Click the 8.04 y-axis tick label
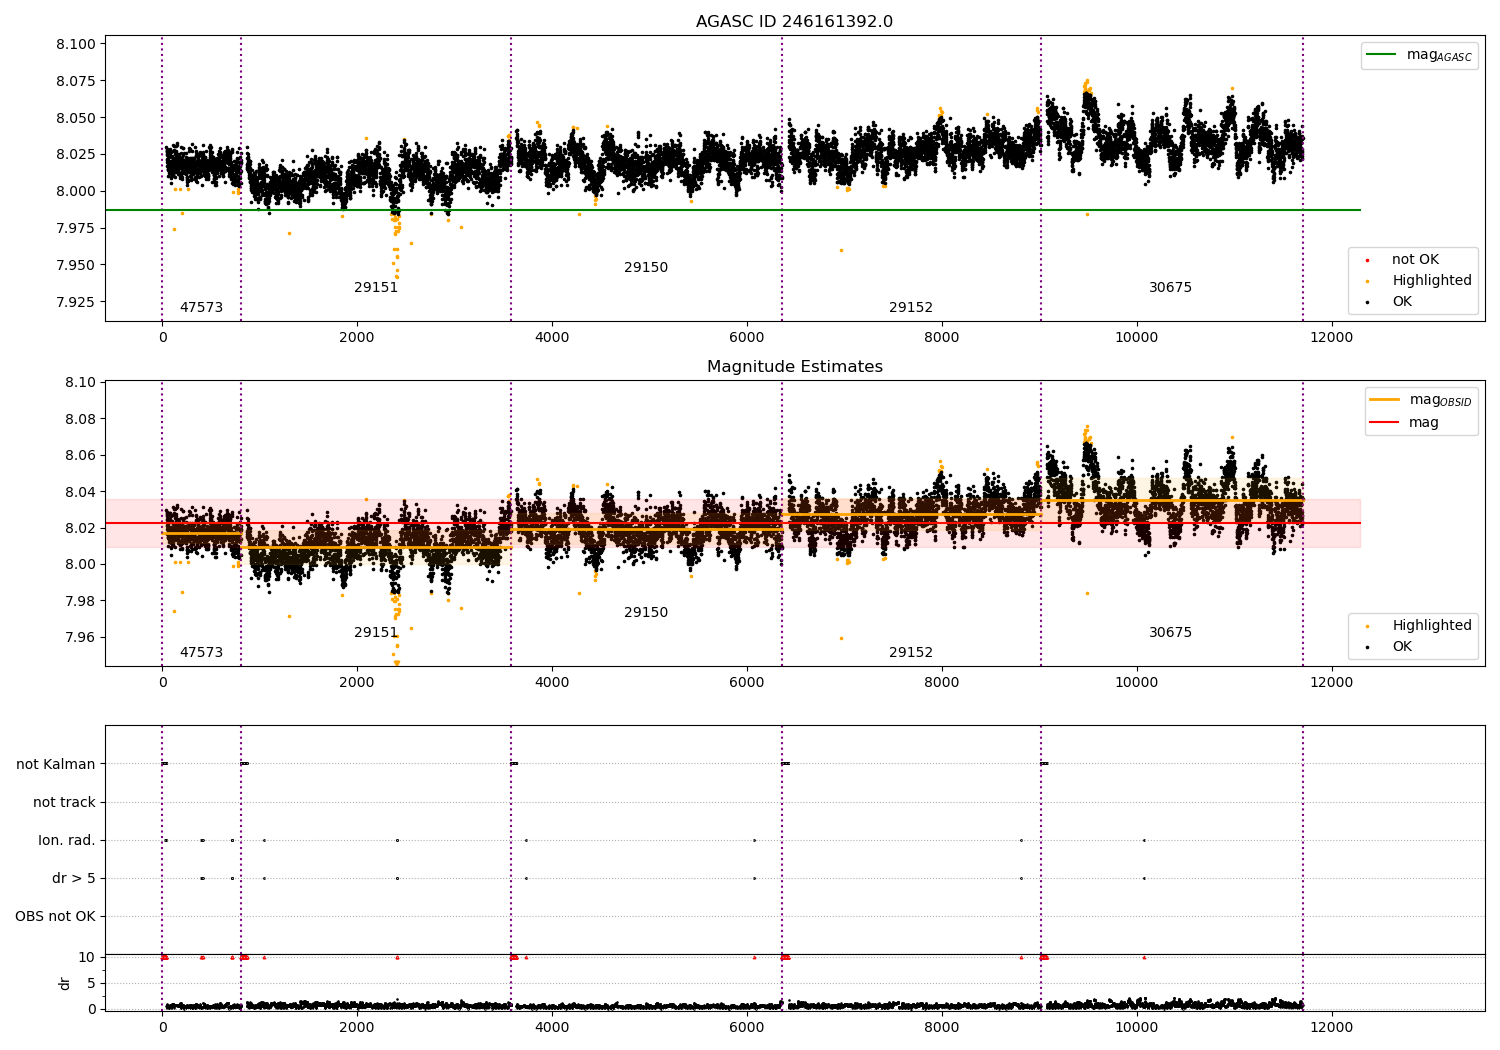 point(79,492)
